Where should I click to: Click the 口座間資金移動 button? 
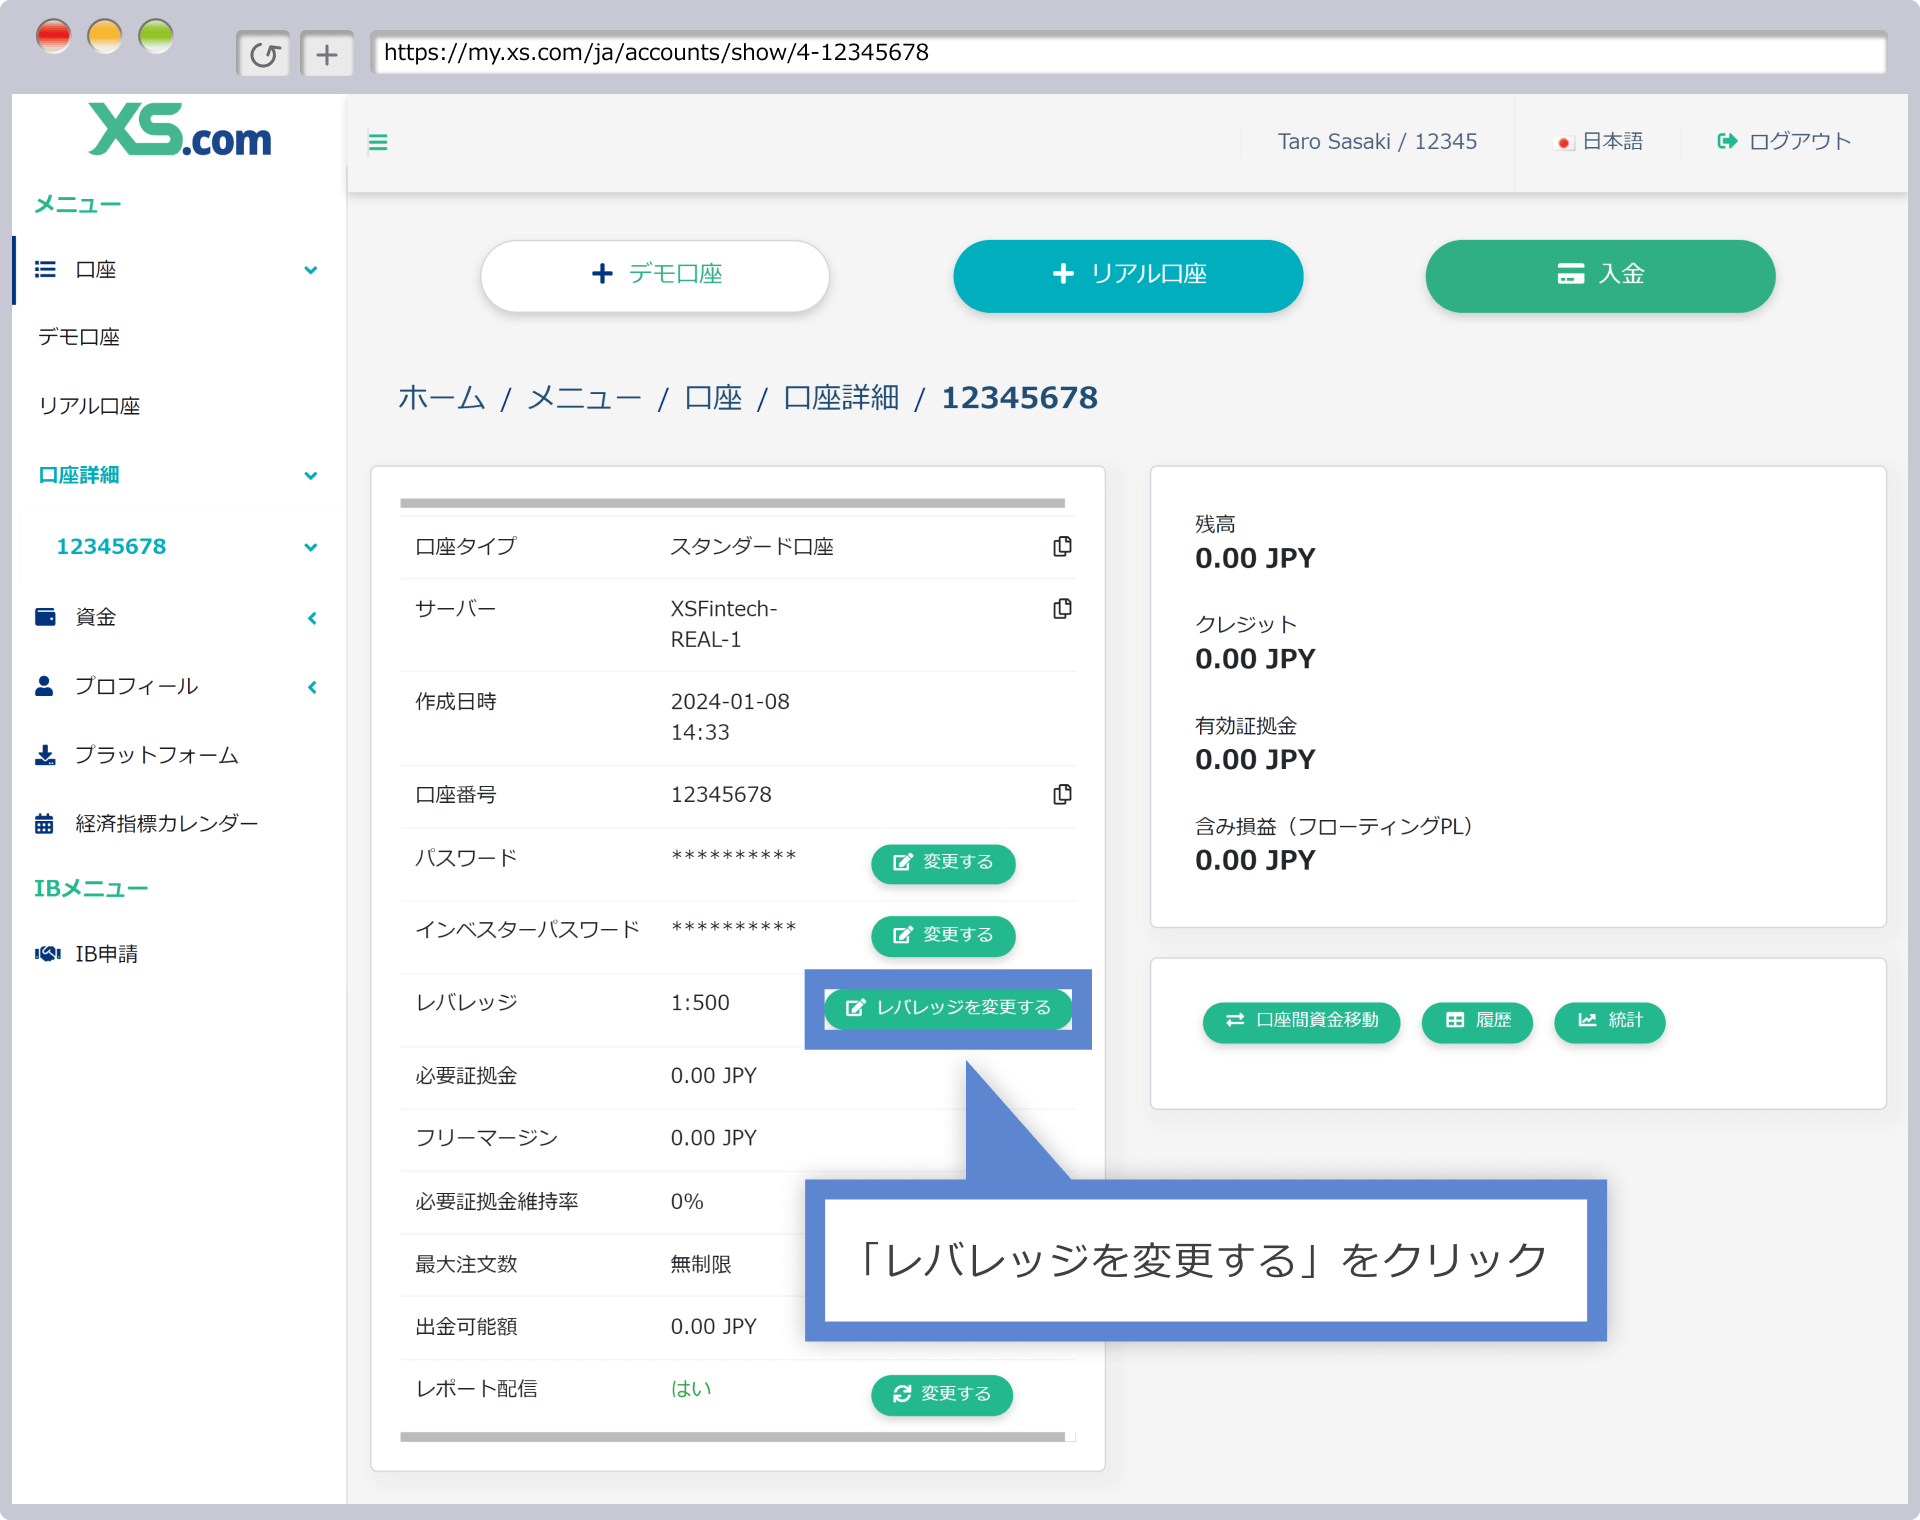coord(1301,1021)
